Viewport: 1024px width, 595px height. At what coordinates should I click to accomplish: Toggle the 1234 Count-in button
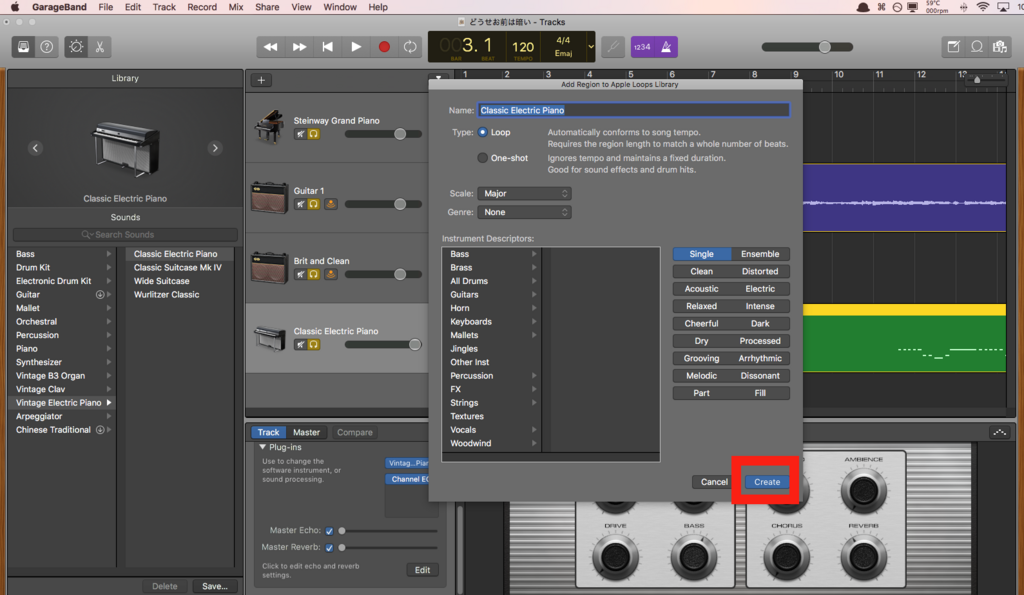pyautogui.click(x=642, y=47)
